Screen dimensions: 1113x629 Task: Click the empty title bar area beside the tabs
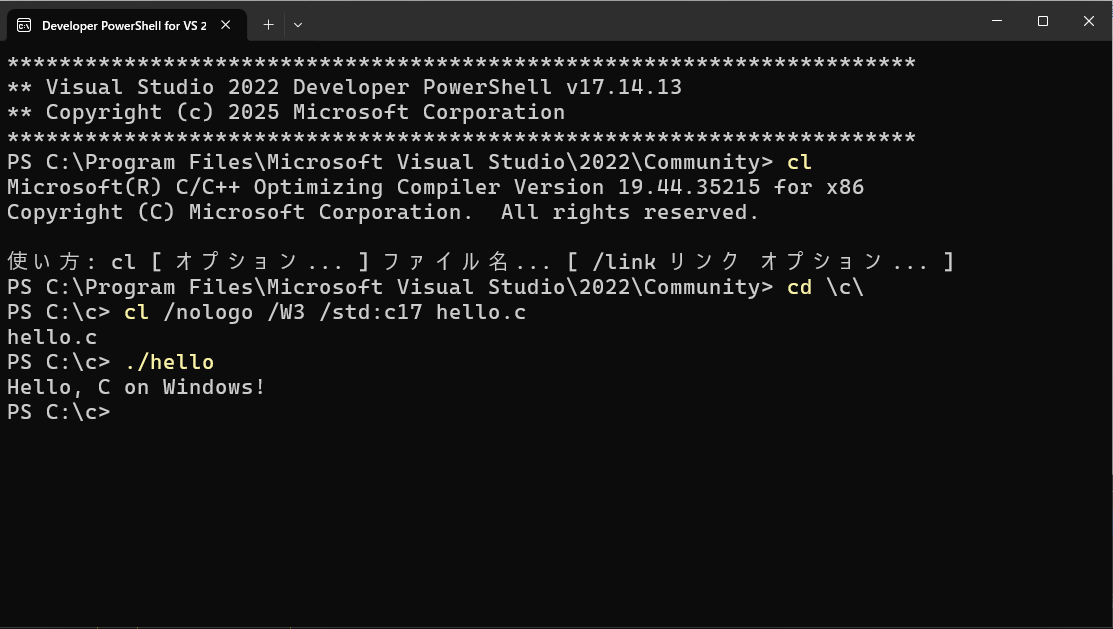point(639,21)
